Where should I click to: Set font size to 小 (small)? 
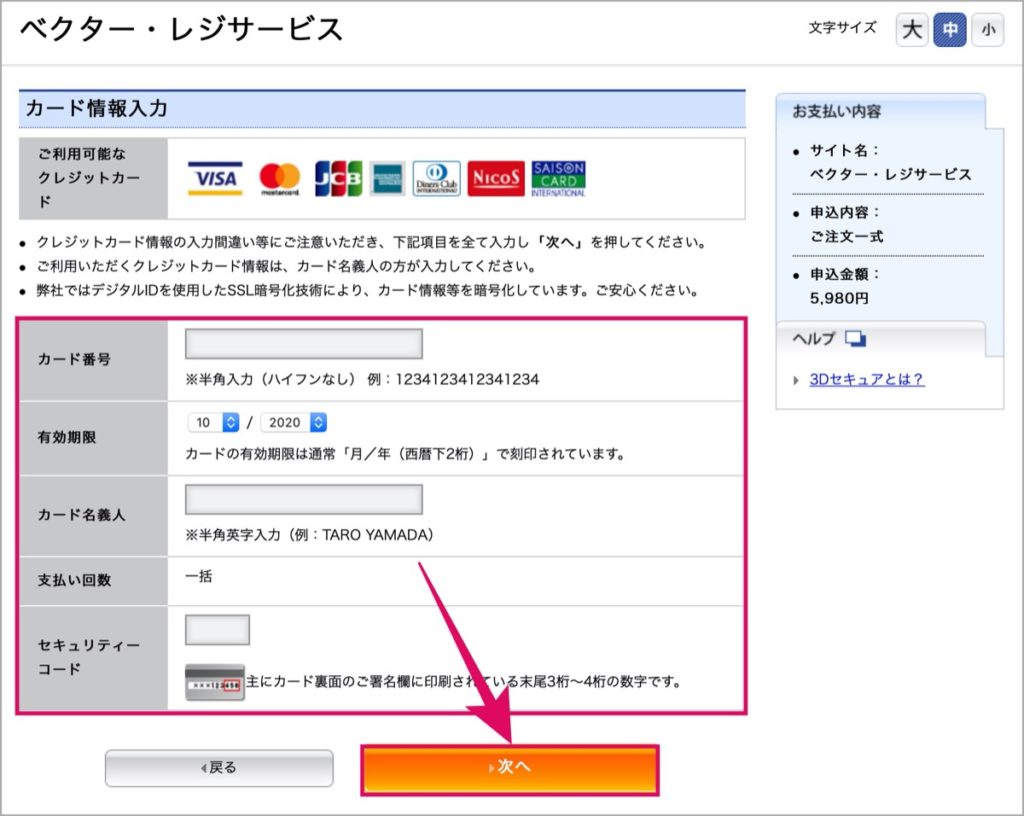click(987, 29)
